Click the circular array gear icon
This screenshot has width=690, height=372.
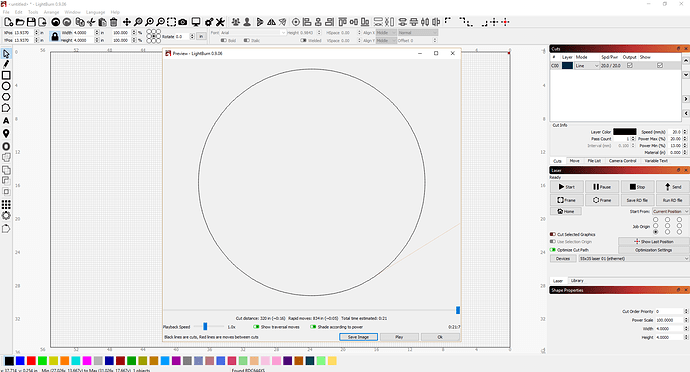click(6, 216)
